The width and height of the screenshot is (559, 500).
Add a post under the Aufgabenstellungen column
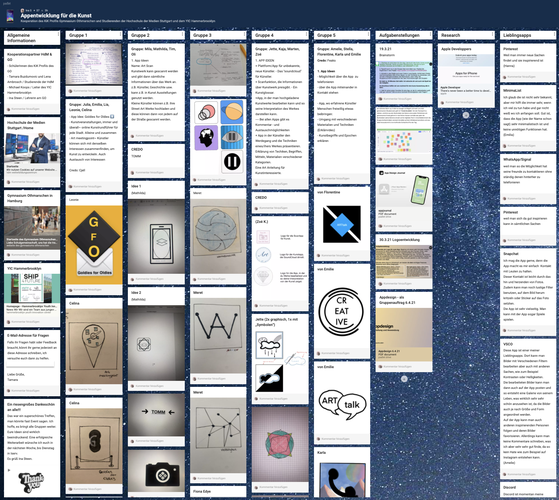[x=404, y=379]
